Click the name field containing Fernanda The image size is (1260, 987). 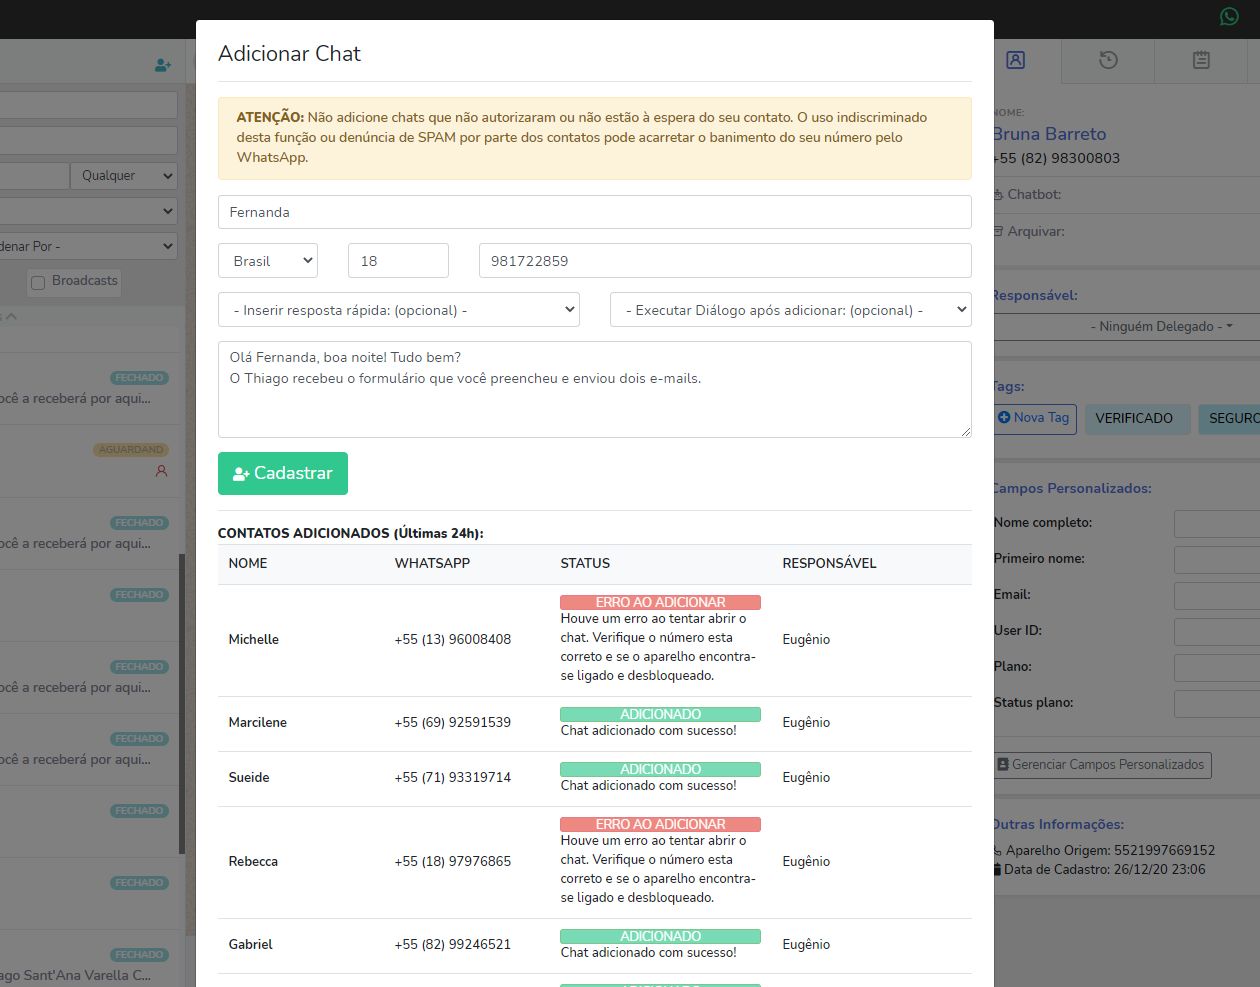(594, 212)
